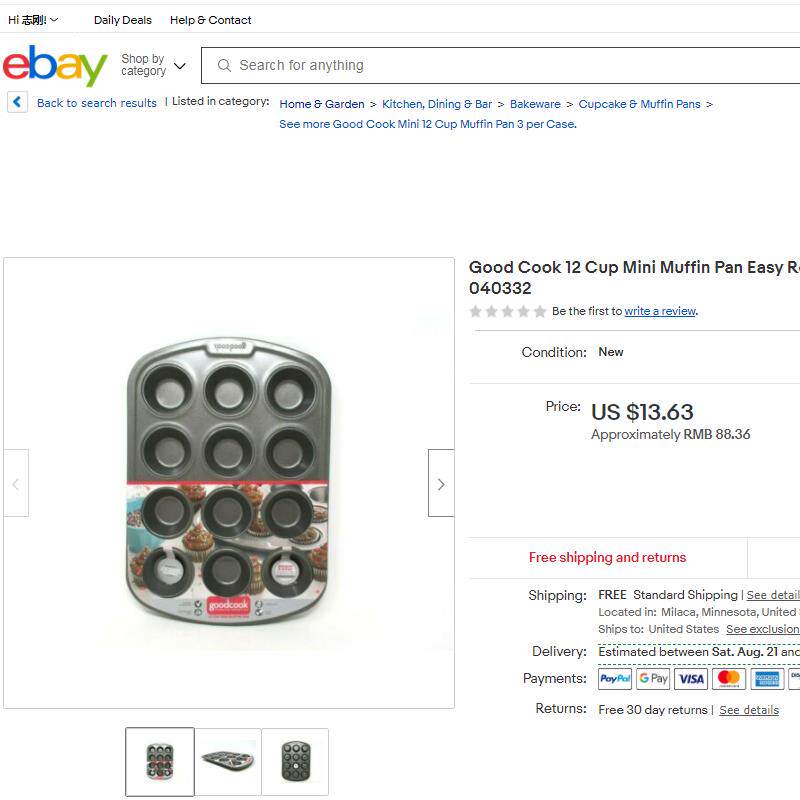Open Daily Deals in top menu
The width and height of the screenshot is (800, 800).
coord(123,20)
